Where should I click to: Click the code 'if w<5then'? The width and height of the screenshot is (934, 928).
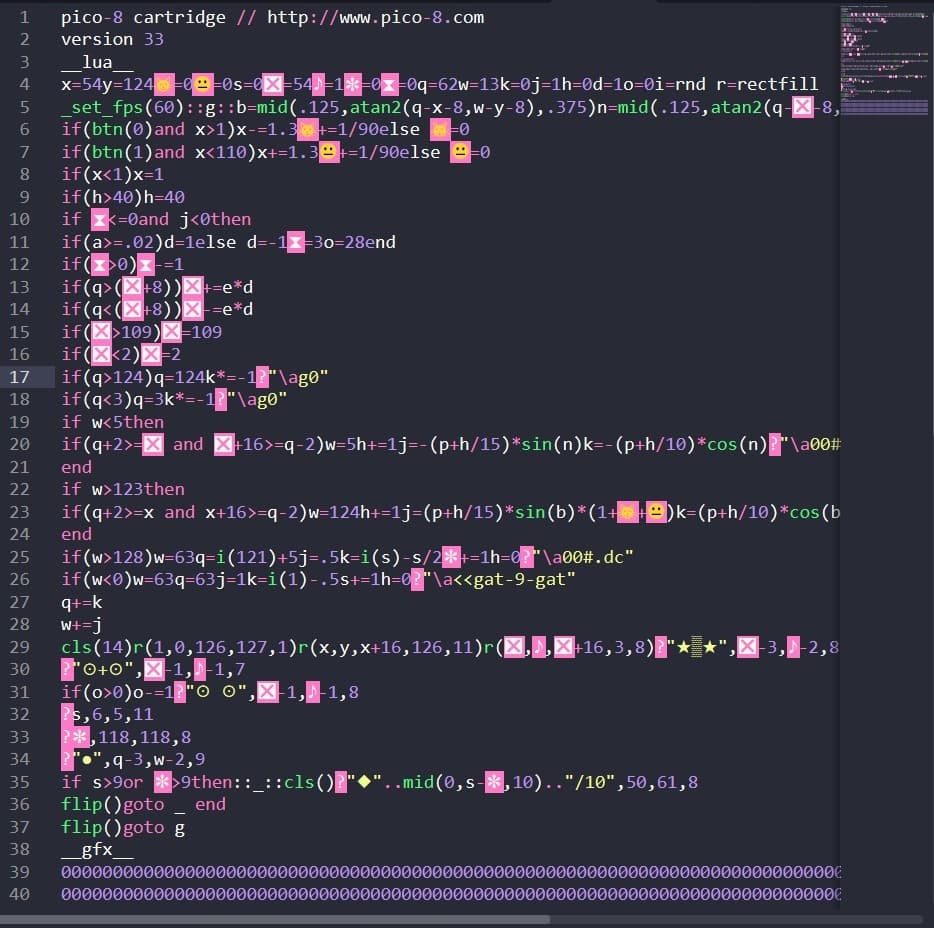click(x=112, y=422)
